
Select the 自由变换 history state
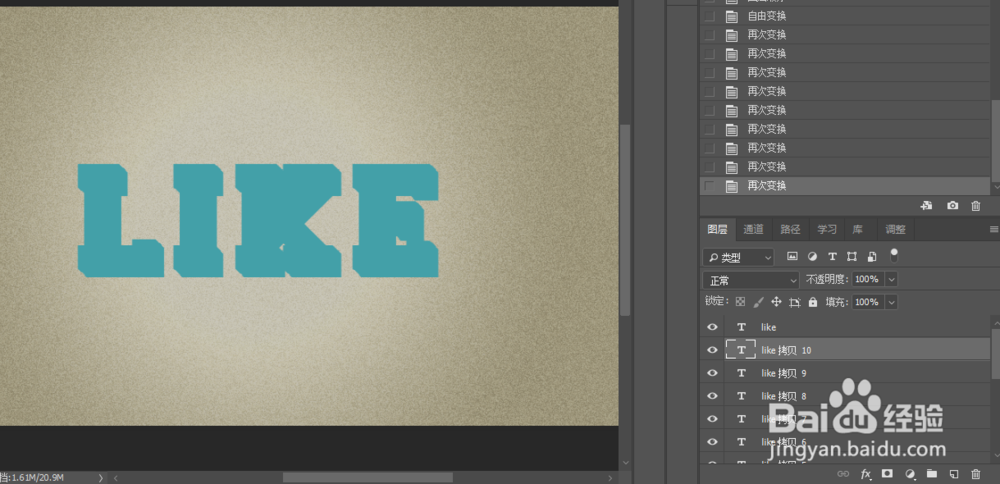coord(846,16)
